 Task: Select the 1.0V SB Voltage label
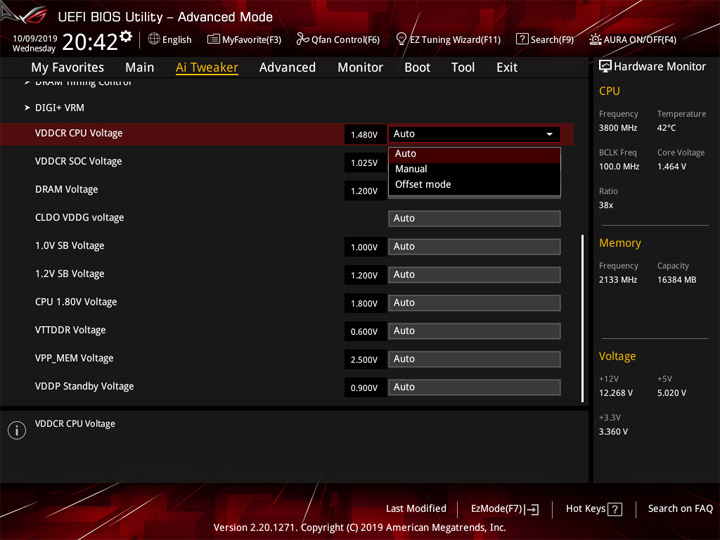point(70,246)
